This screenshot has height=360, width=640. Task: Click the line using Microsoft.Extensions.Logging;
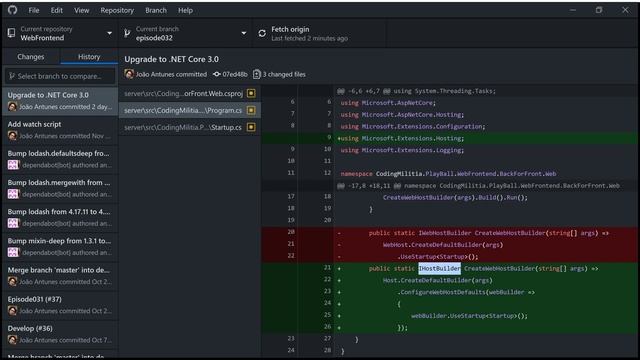click(449, 150)
